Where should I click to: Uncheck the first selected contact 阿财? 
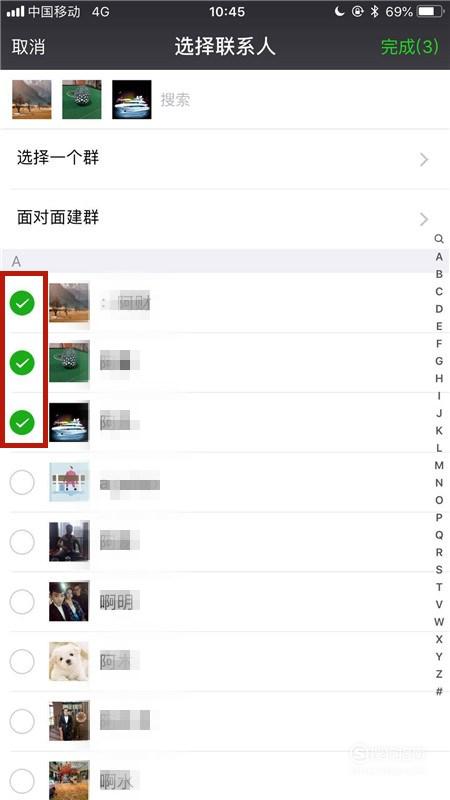coord(22,303)
